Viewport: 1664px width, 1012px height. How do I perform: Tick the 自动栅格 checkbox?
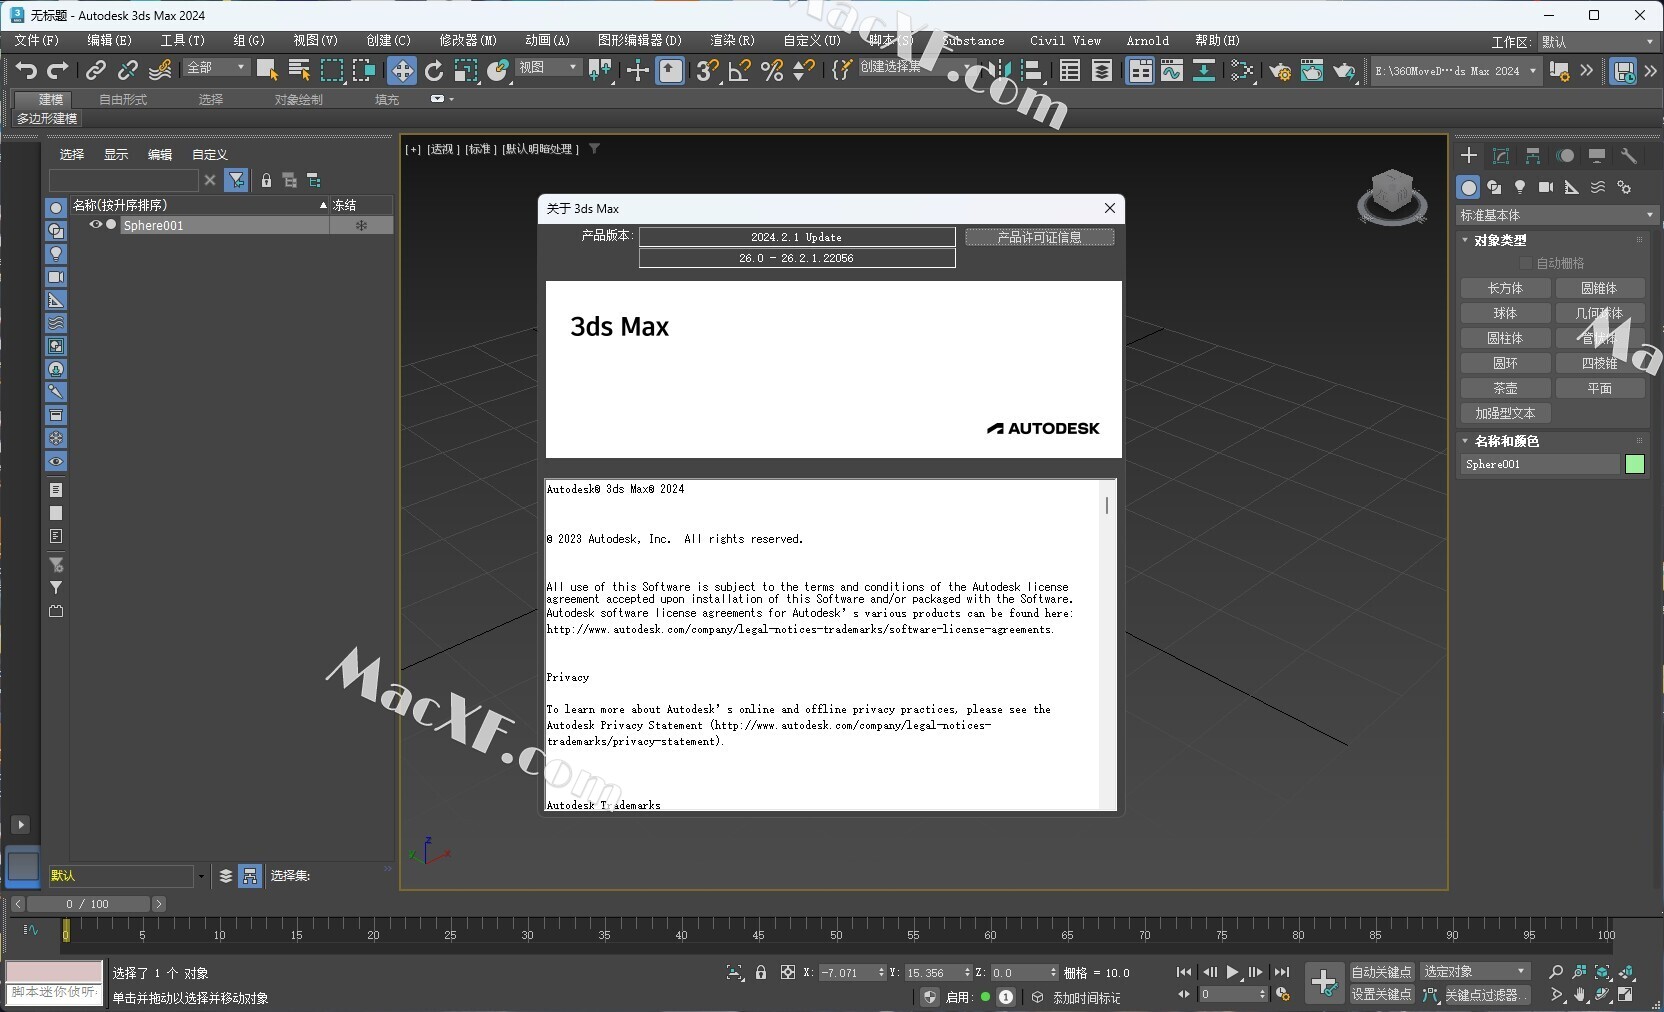coord(1526,263)
